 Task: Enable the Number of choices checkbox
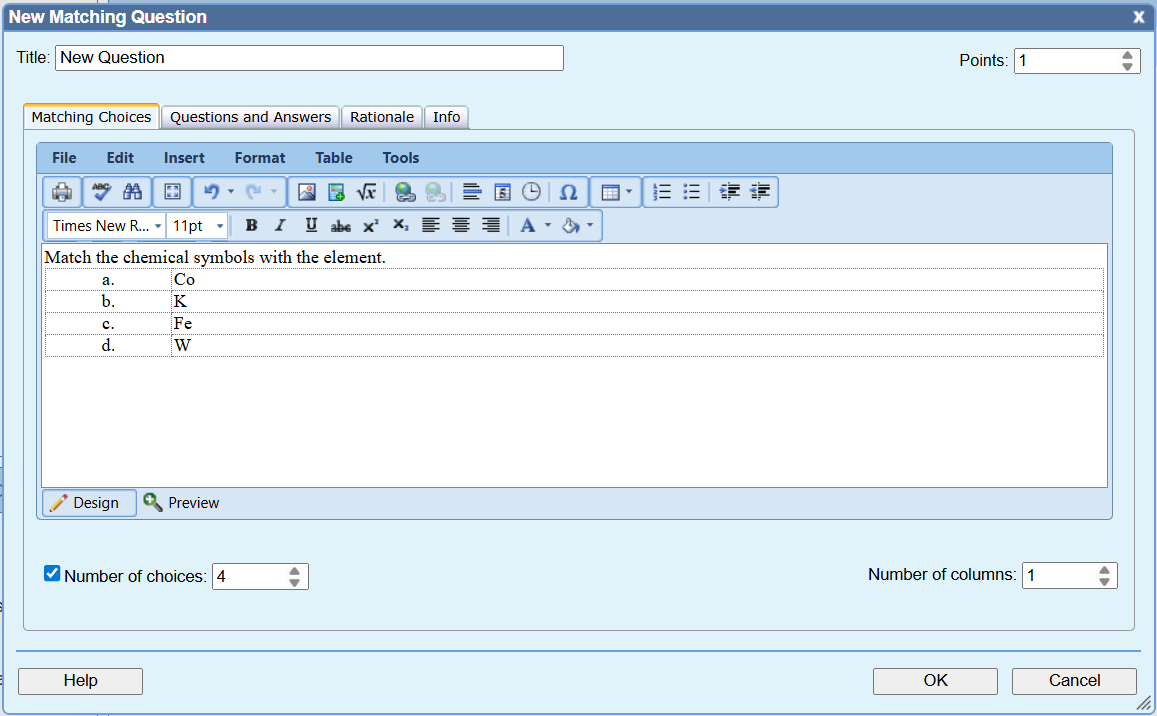click(x=51, y=572)
